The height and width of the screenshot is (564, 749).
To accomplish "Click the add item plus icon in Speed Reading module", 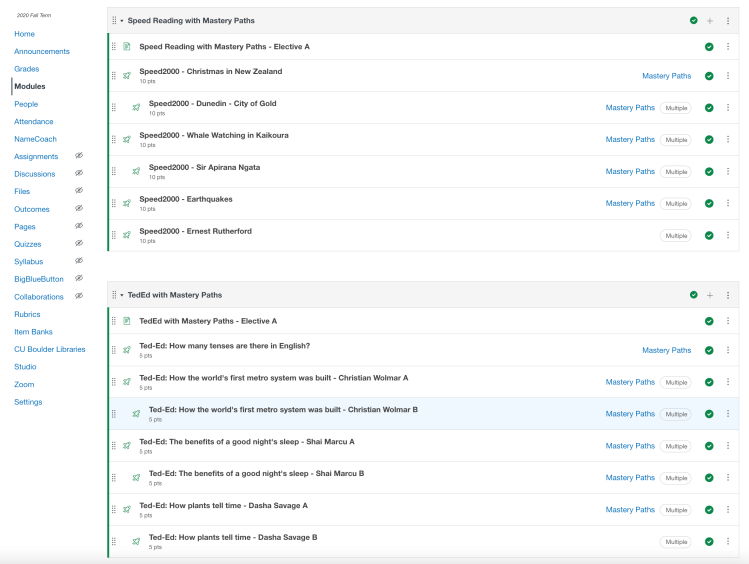I will click(x=710, y=20).
